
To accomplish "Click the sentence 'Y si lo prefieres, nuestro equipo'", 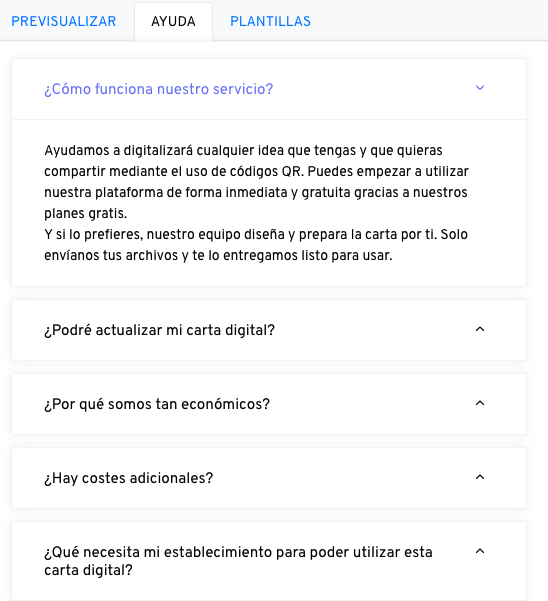I will pos(256,234).
